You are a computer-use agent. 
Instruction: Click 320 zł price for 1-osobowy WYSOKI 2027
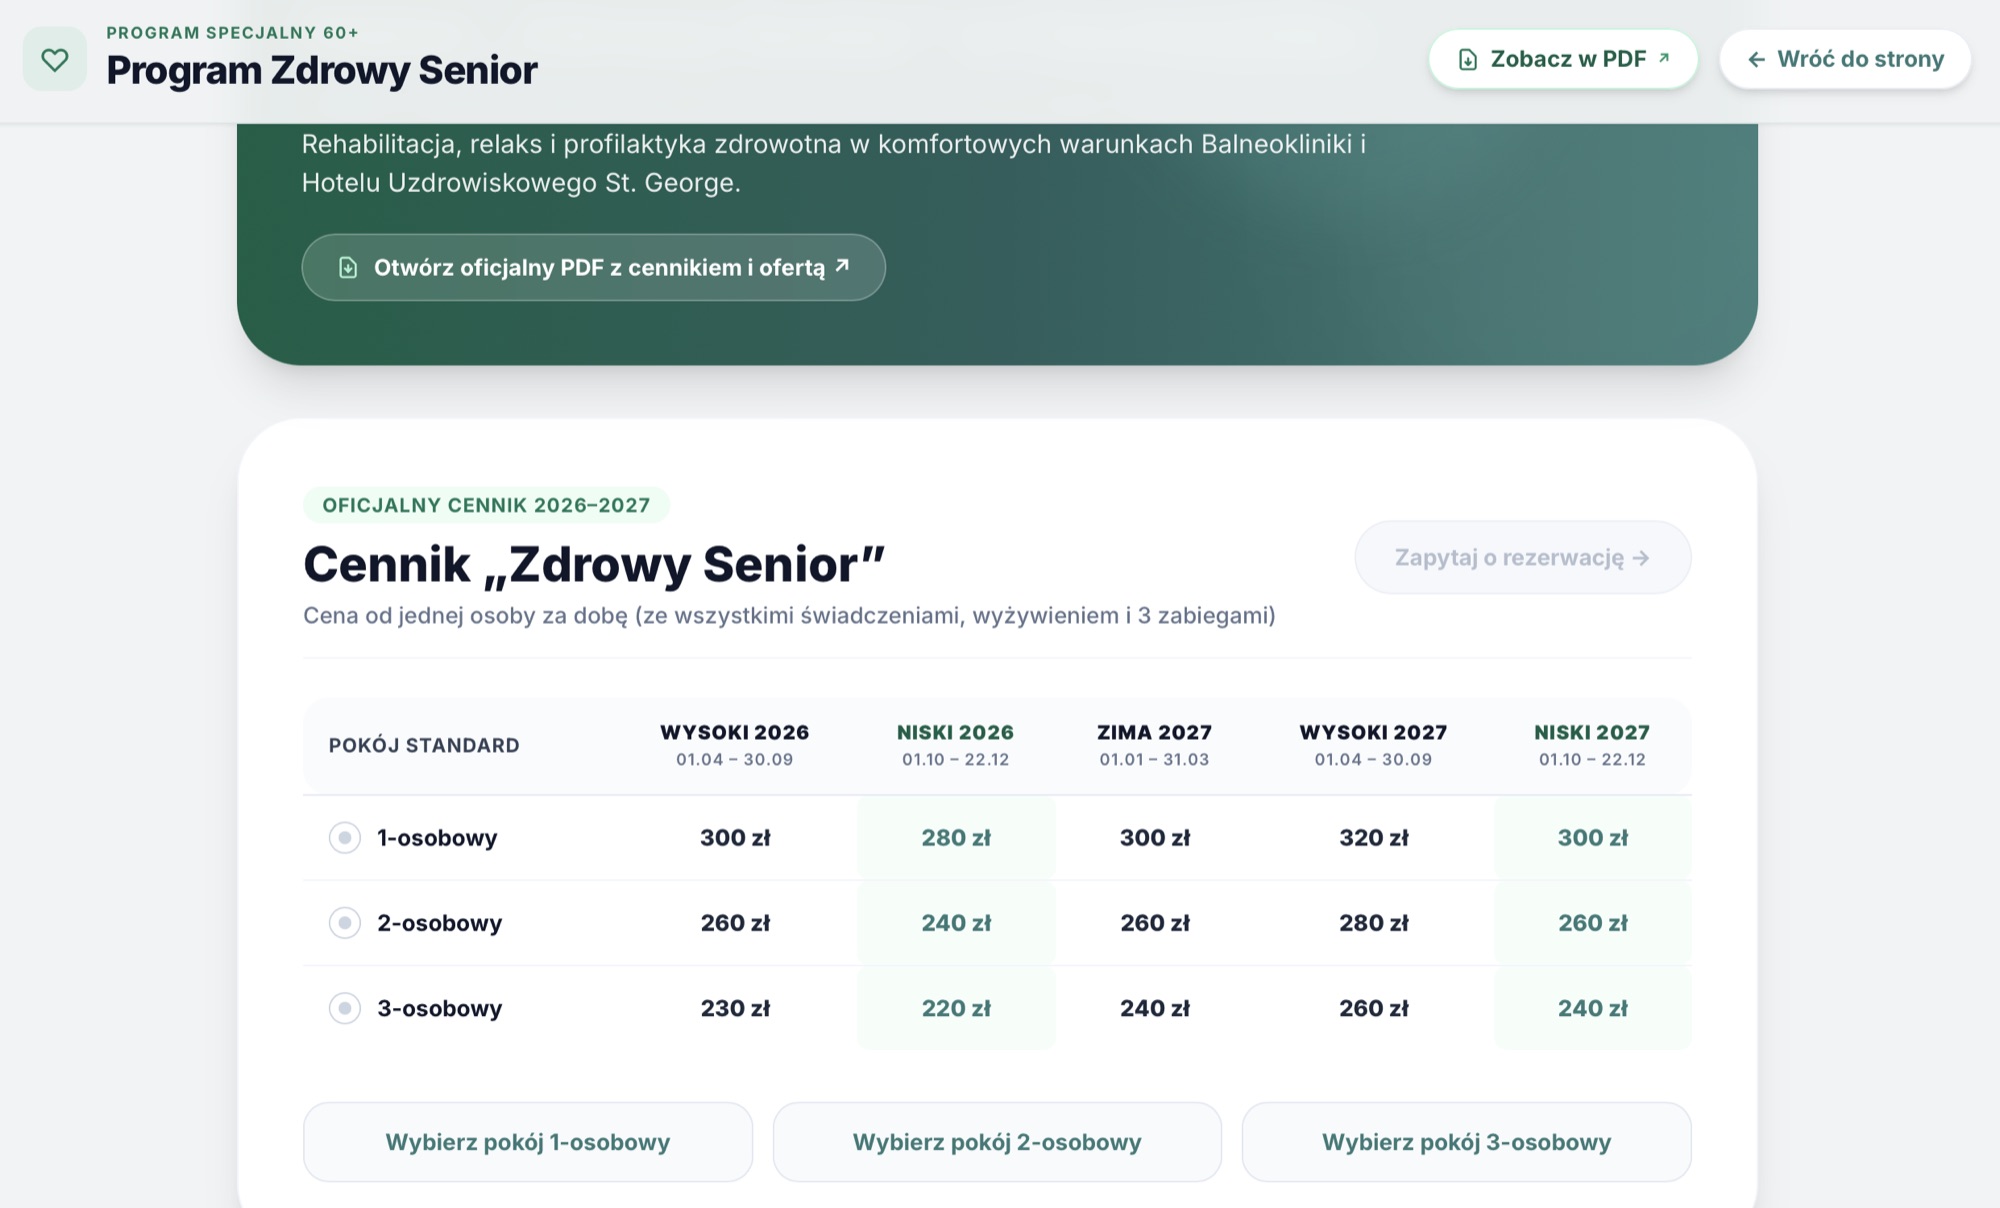coord(1373,837)
